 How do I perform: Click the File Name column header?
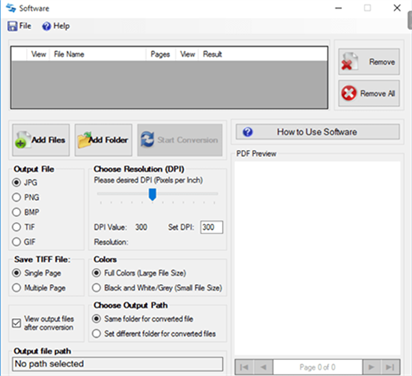pyautogui.click(x=98, y=54)
